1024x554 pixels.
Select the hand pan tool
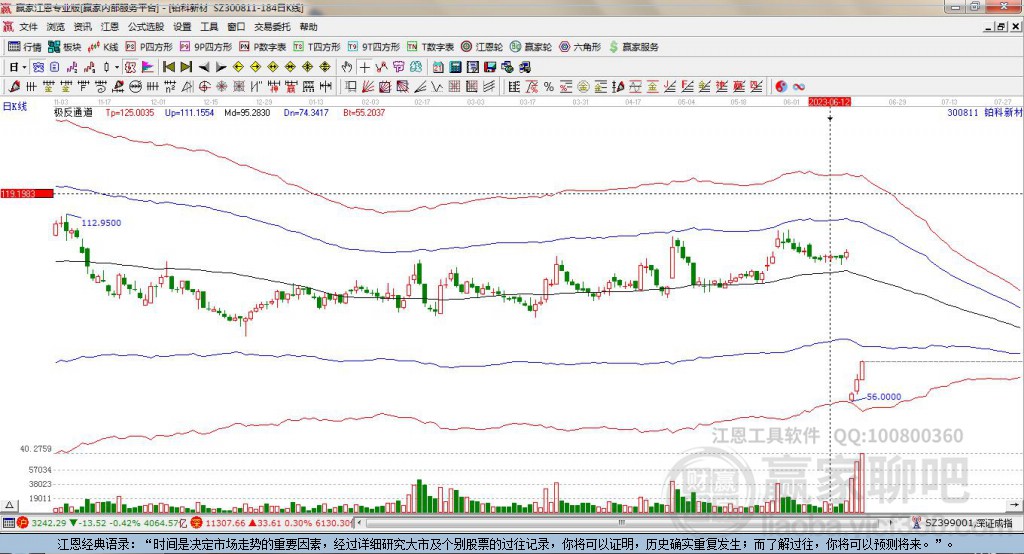(347, 67)
